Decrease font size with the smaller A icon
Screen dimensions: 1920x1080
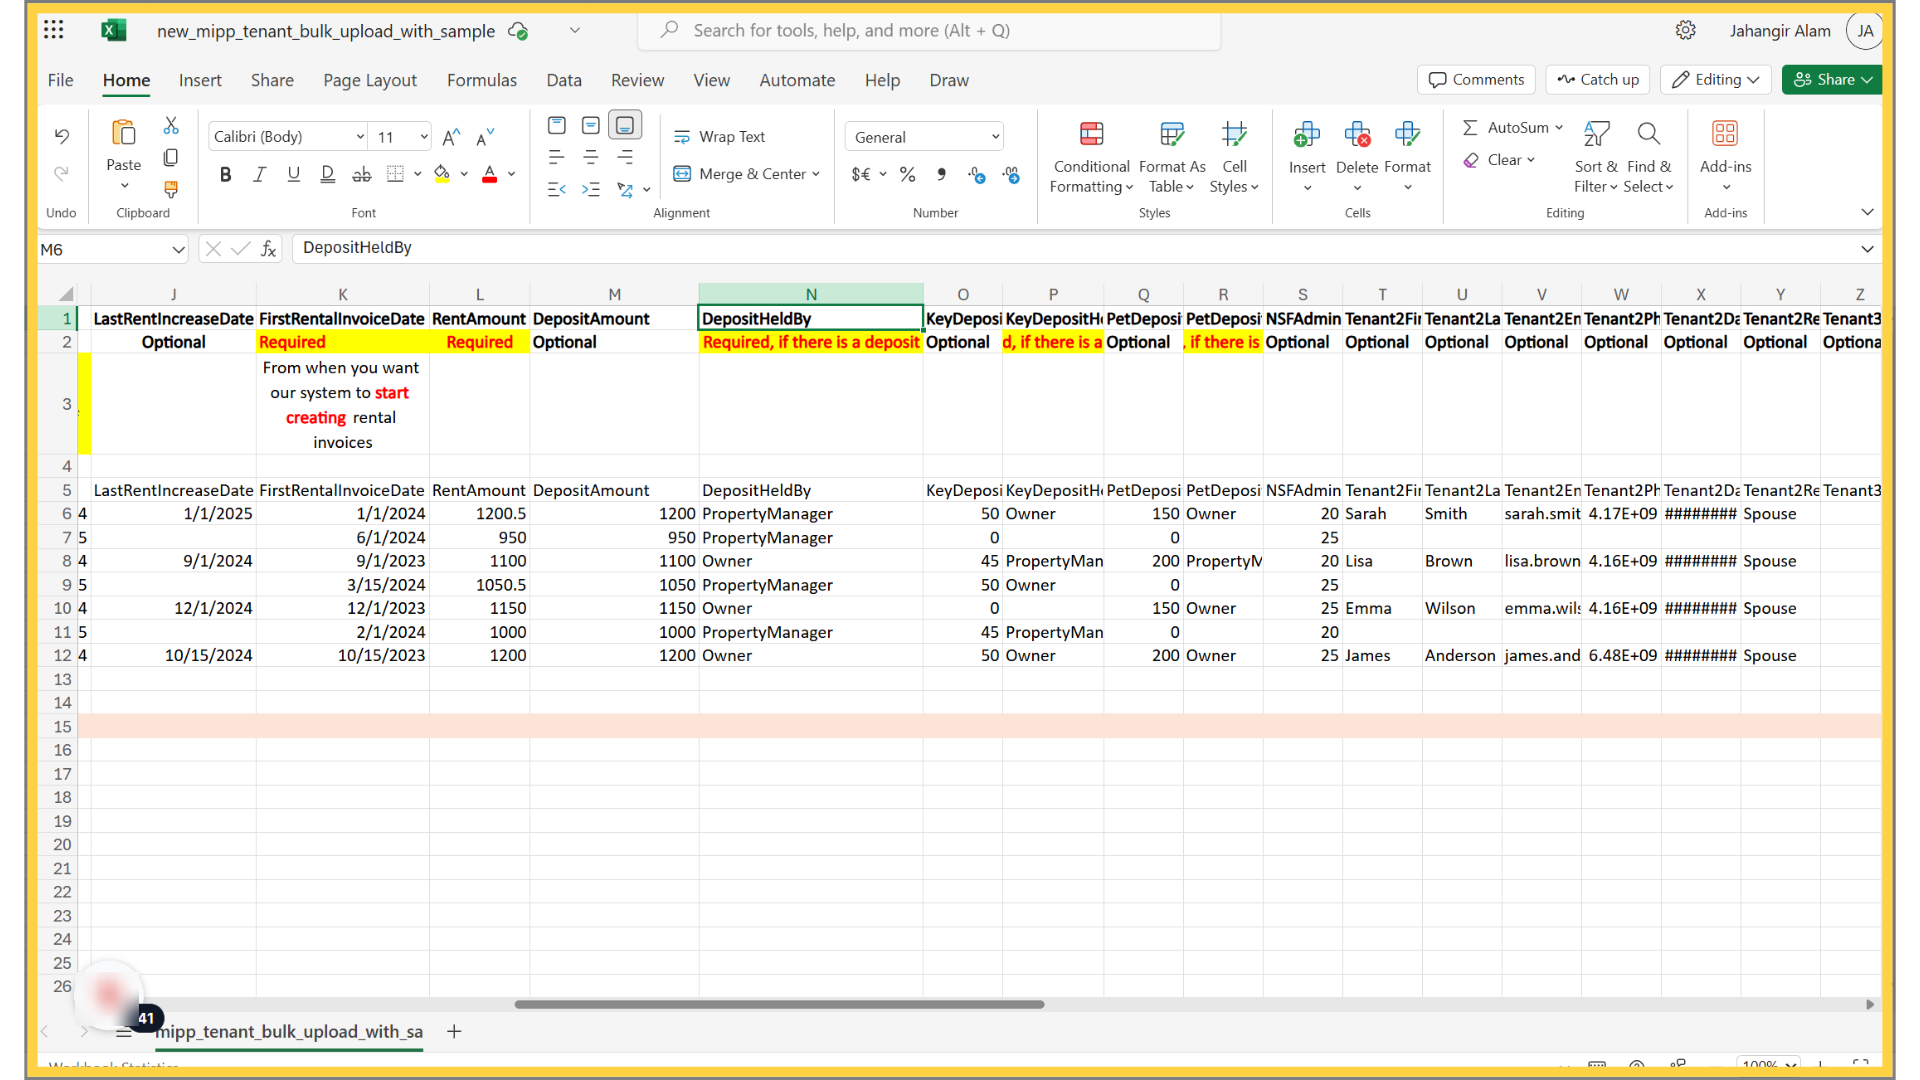[486, 137]
